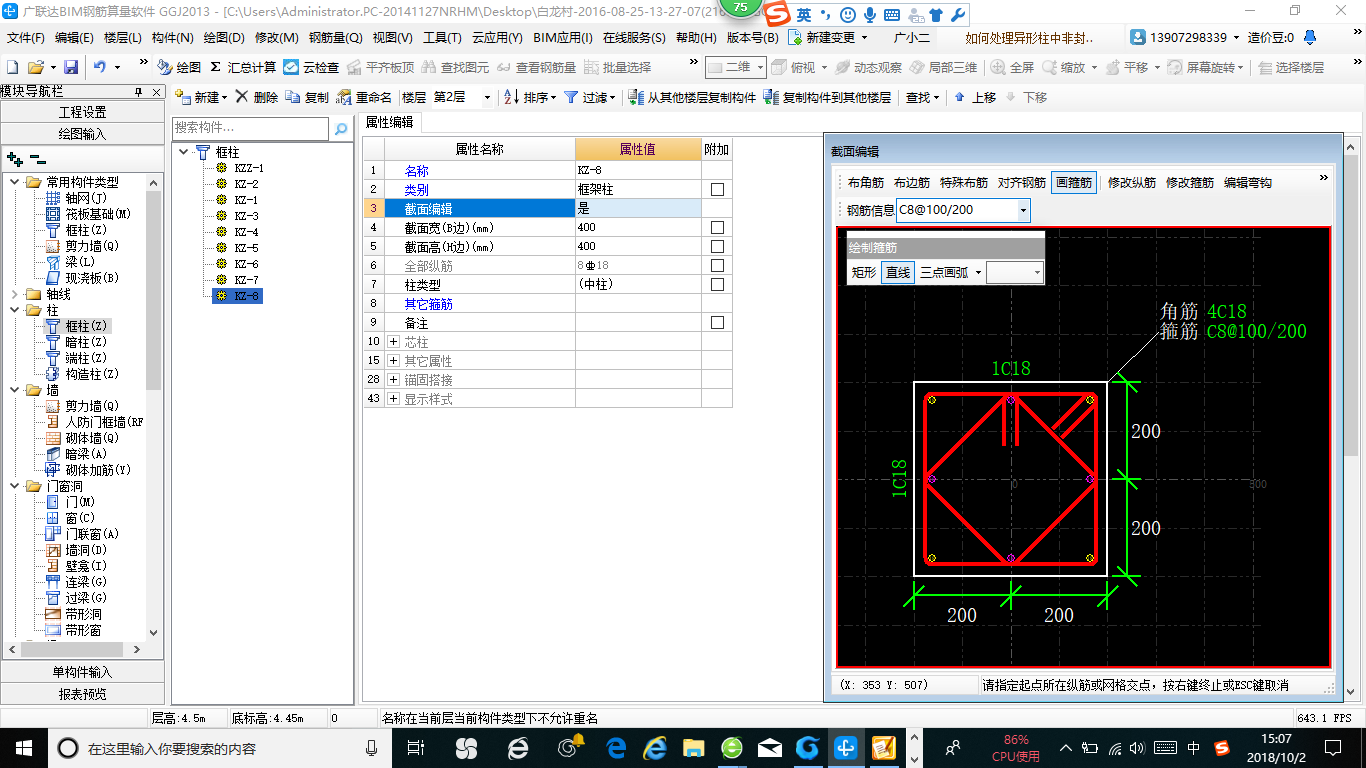Viewport: 1366px width, 768px height.
Task: Open the 楼层 第2层 floor dropdown
Action: pos(487,97)
